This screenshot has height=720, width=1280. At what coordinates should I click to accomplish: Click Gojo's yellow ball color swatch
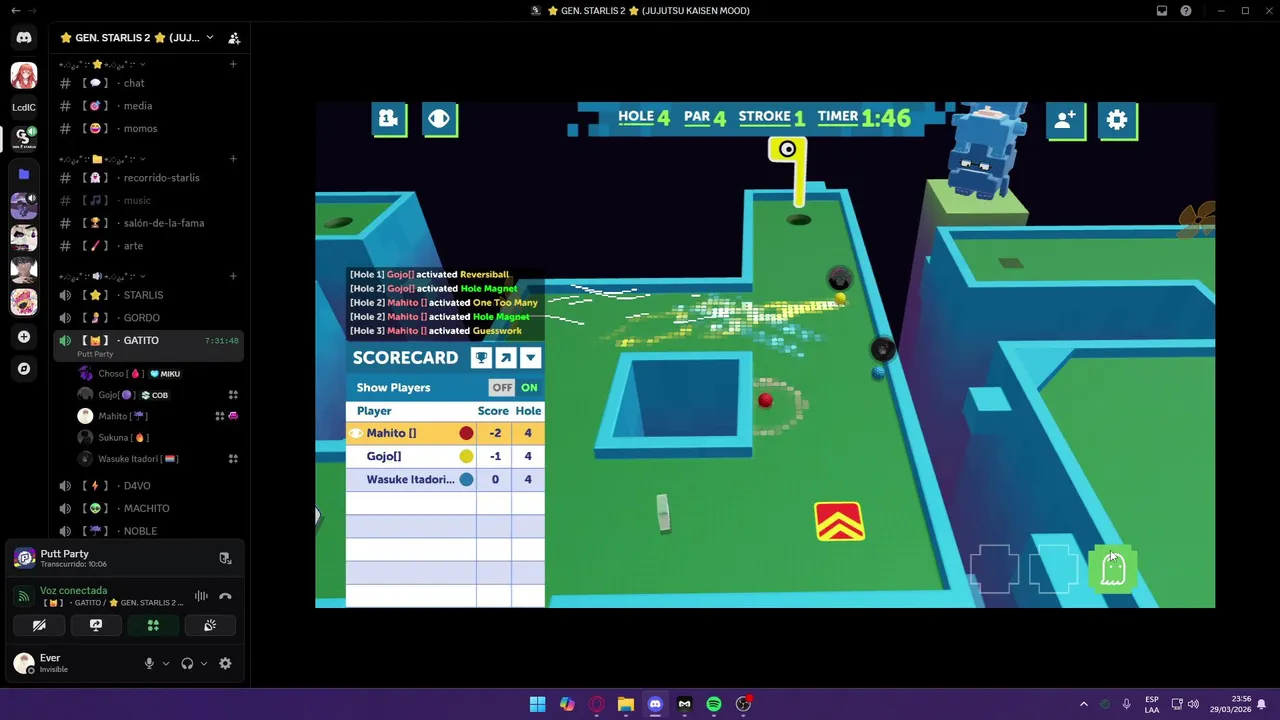[x=466, y=456]
